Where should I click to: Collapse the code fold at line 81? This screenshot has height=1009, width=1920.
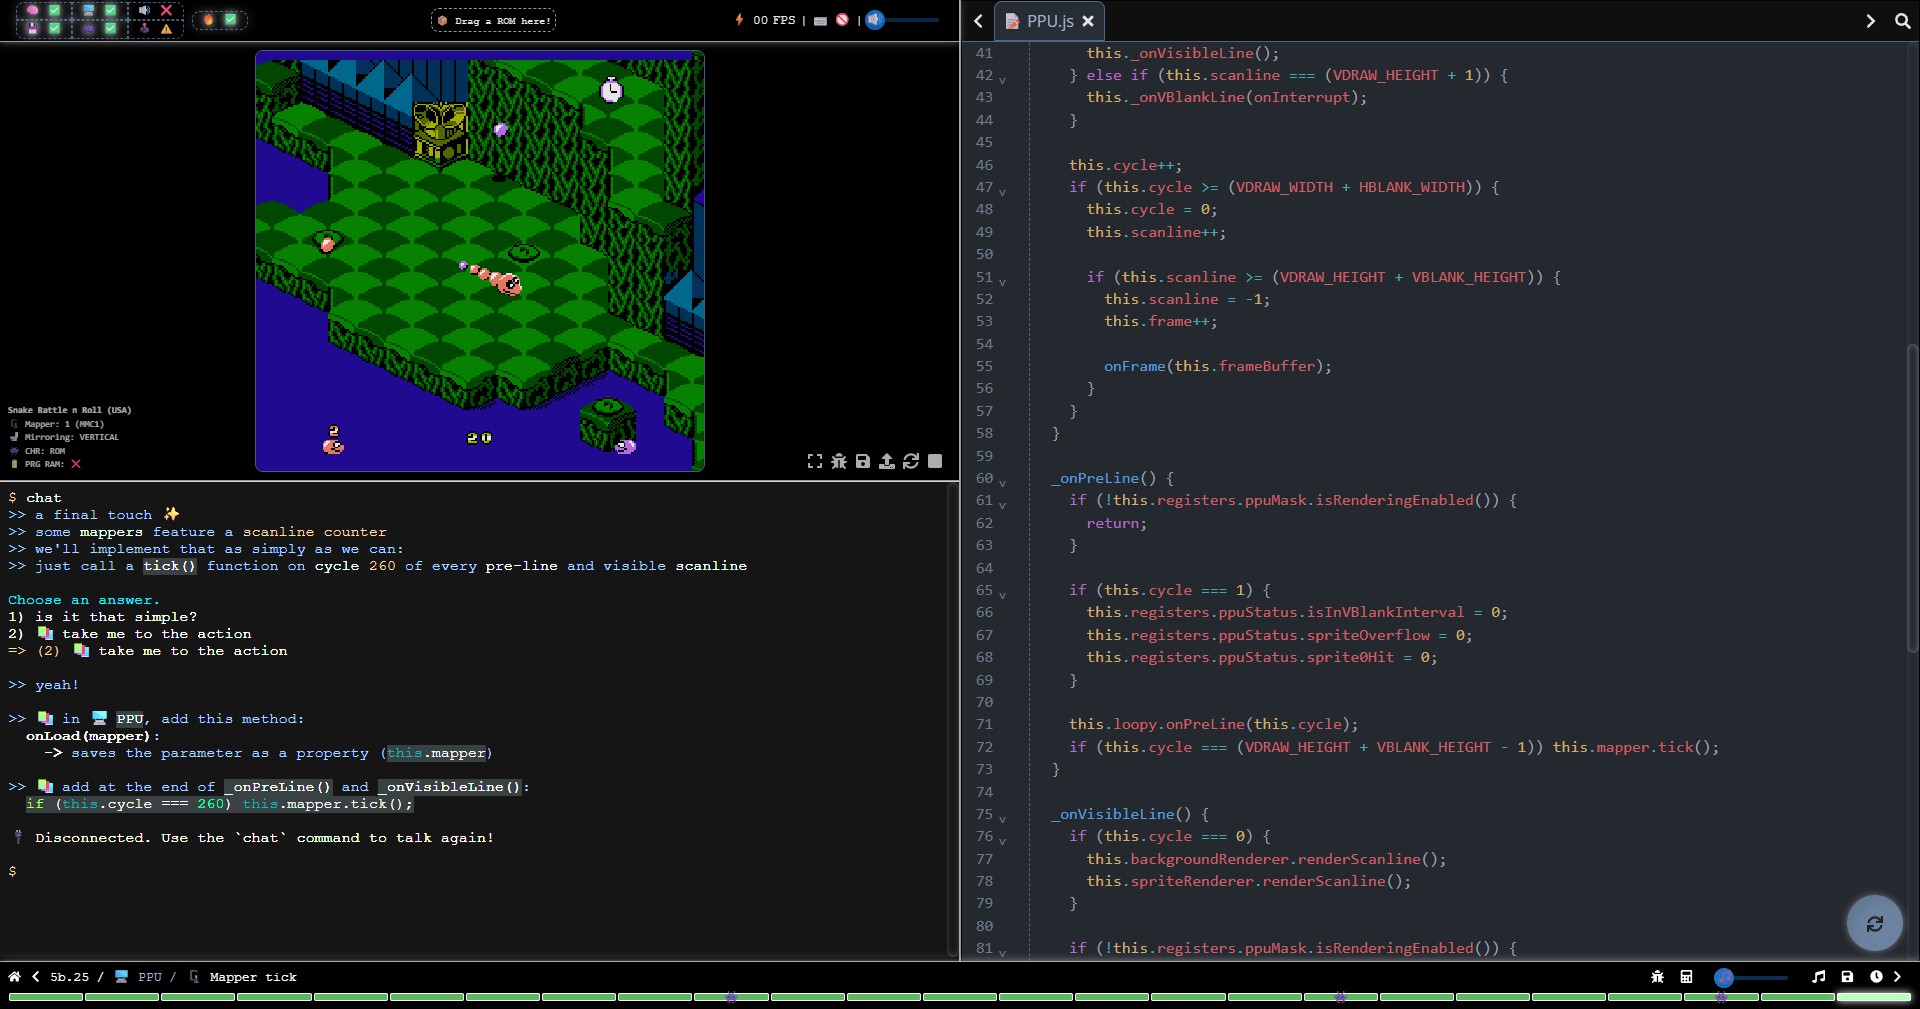(x=1002, y=951)
